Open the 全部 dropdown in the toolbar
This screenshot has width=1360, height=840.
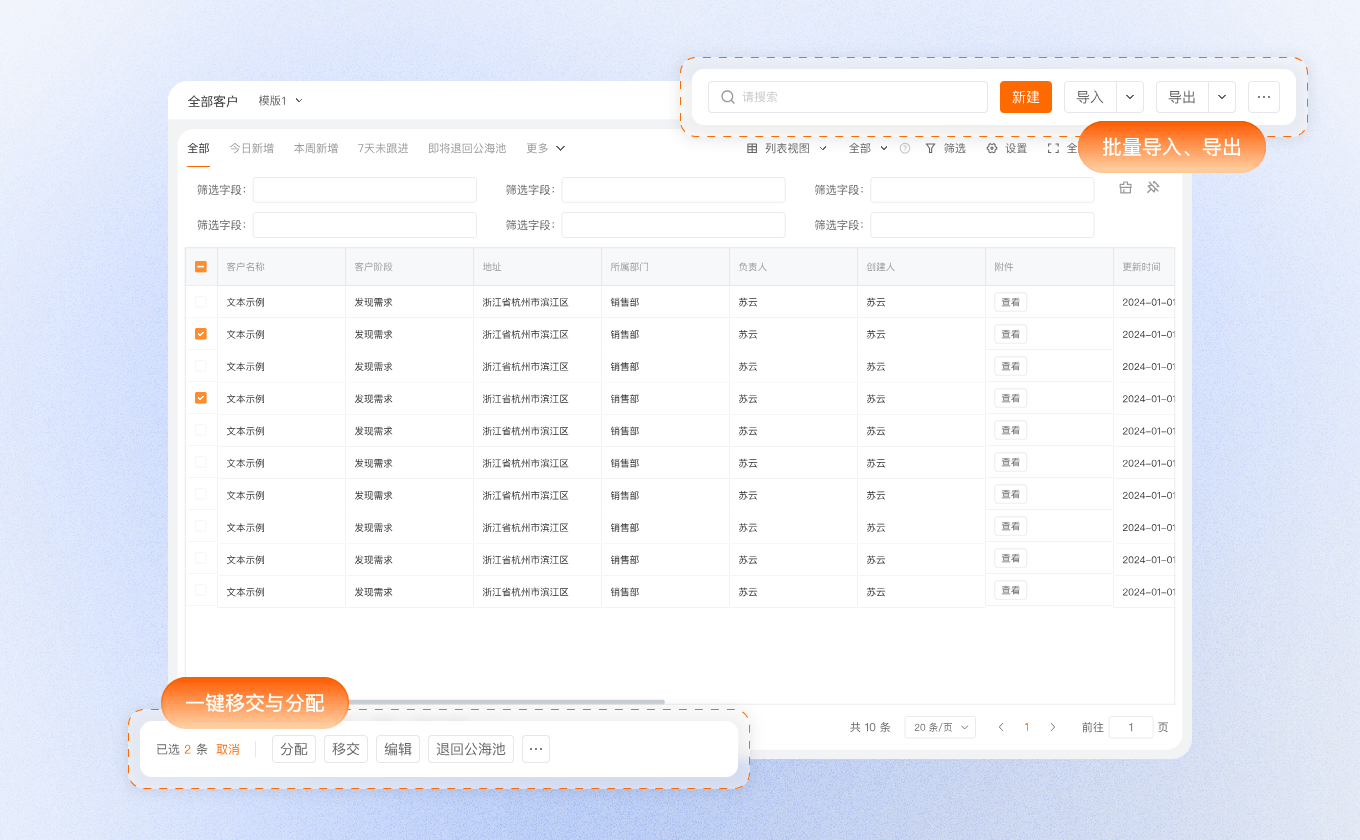tap(868, 148)
